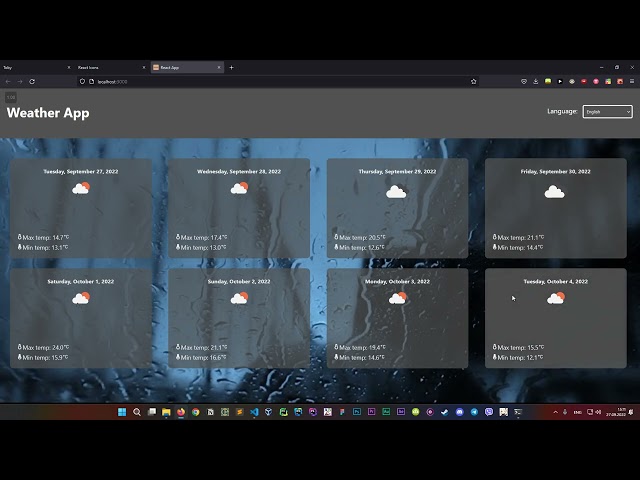Open the Language dropdown showing English

(607, 111)
